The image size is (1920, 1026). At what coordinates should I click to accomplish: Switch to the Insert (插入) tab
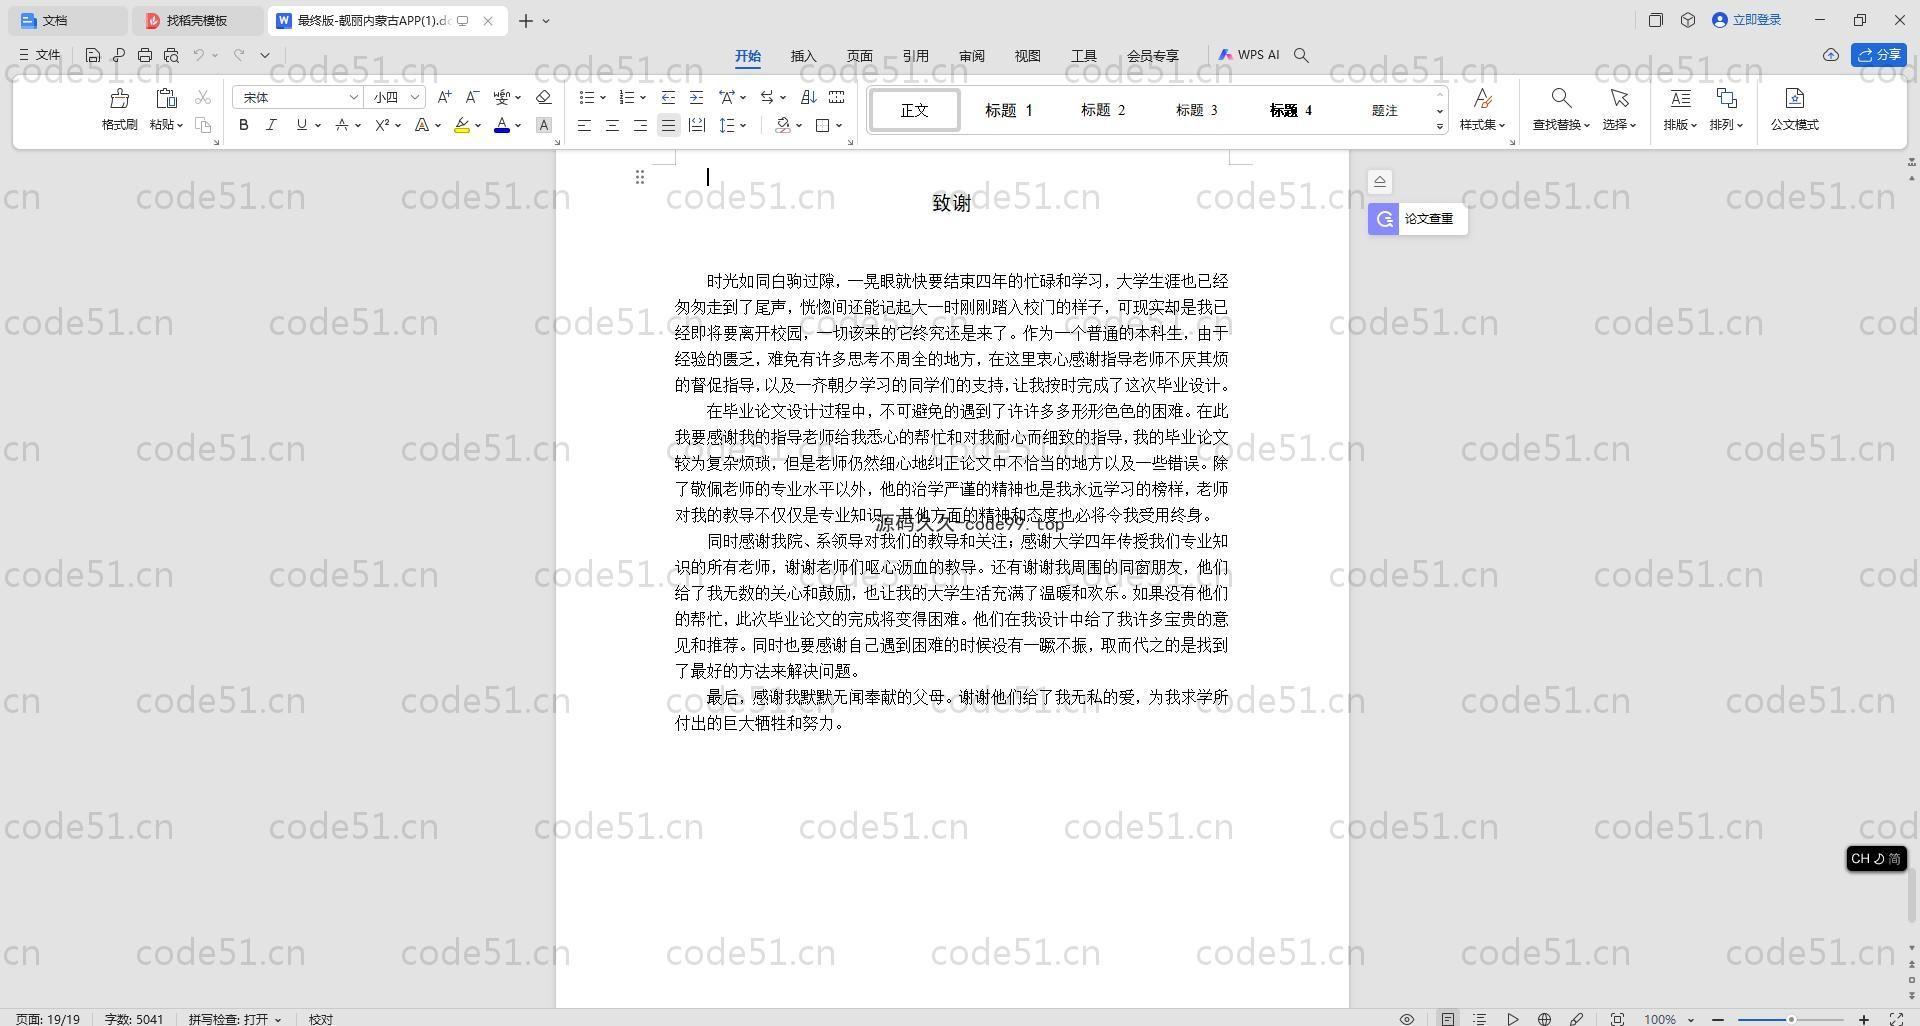(804, 56)
